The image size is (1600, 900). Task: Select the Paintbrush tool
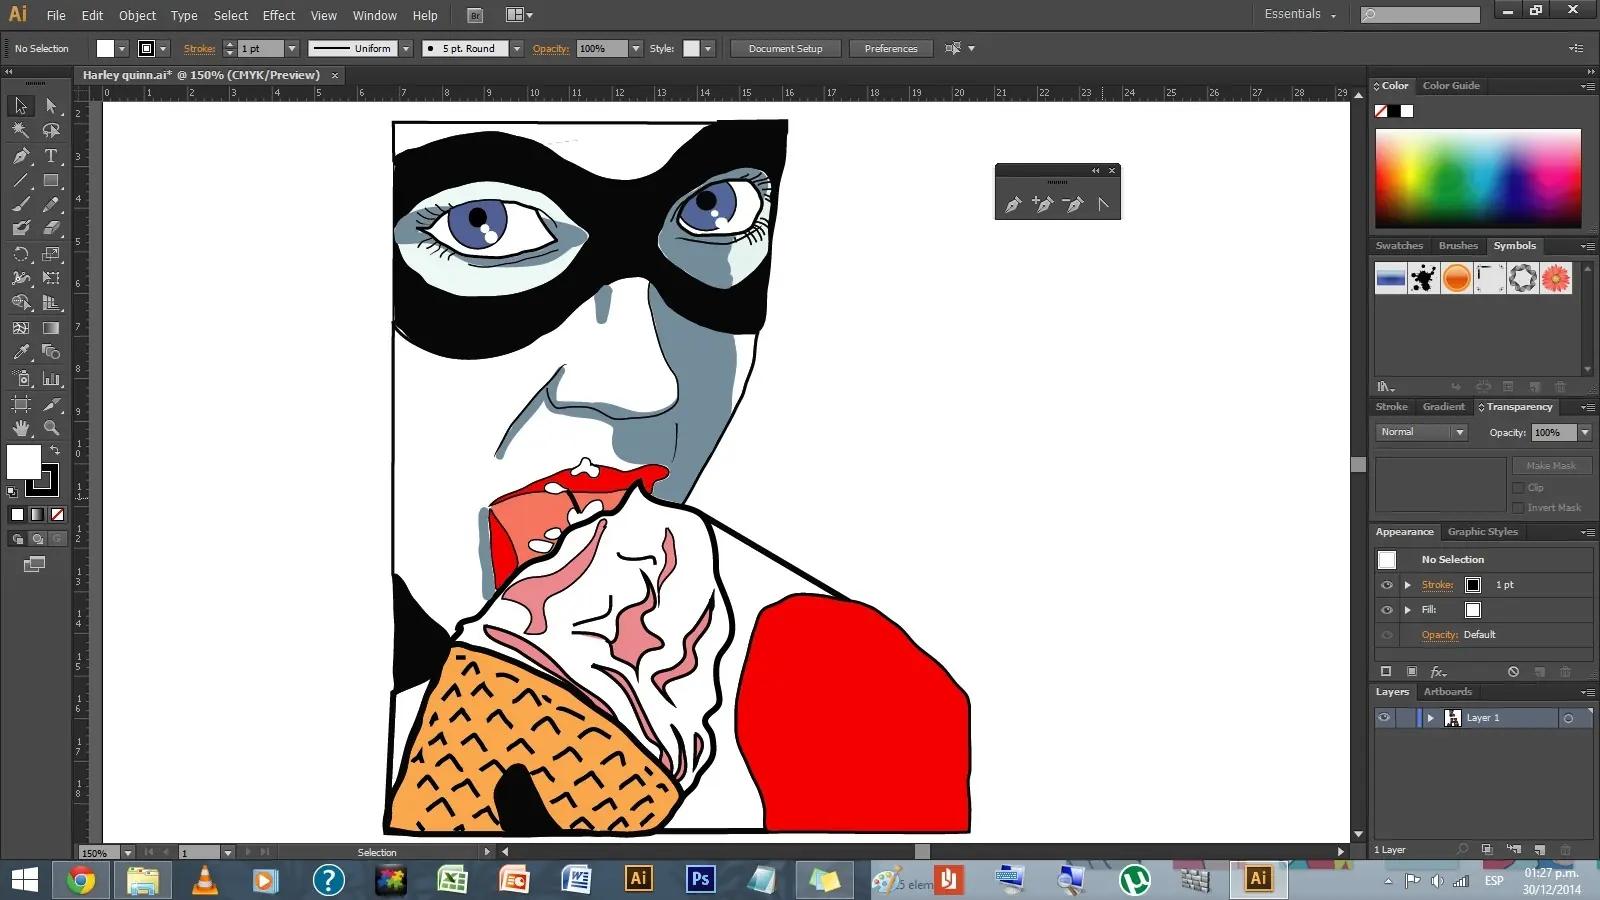pos(21,204)
